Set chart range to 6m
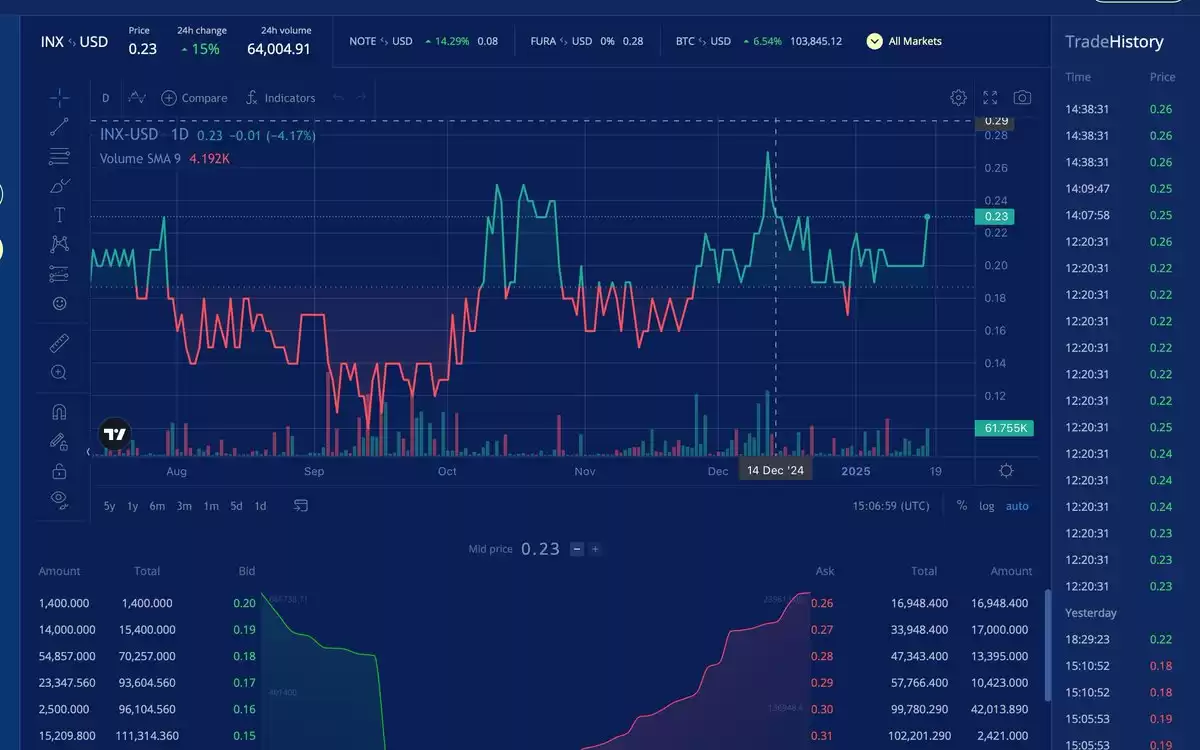The height and width of the screenshot is (750, 1200). click(x=157, y=506)
